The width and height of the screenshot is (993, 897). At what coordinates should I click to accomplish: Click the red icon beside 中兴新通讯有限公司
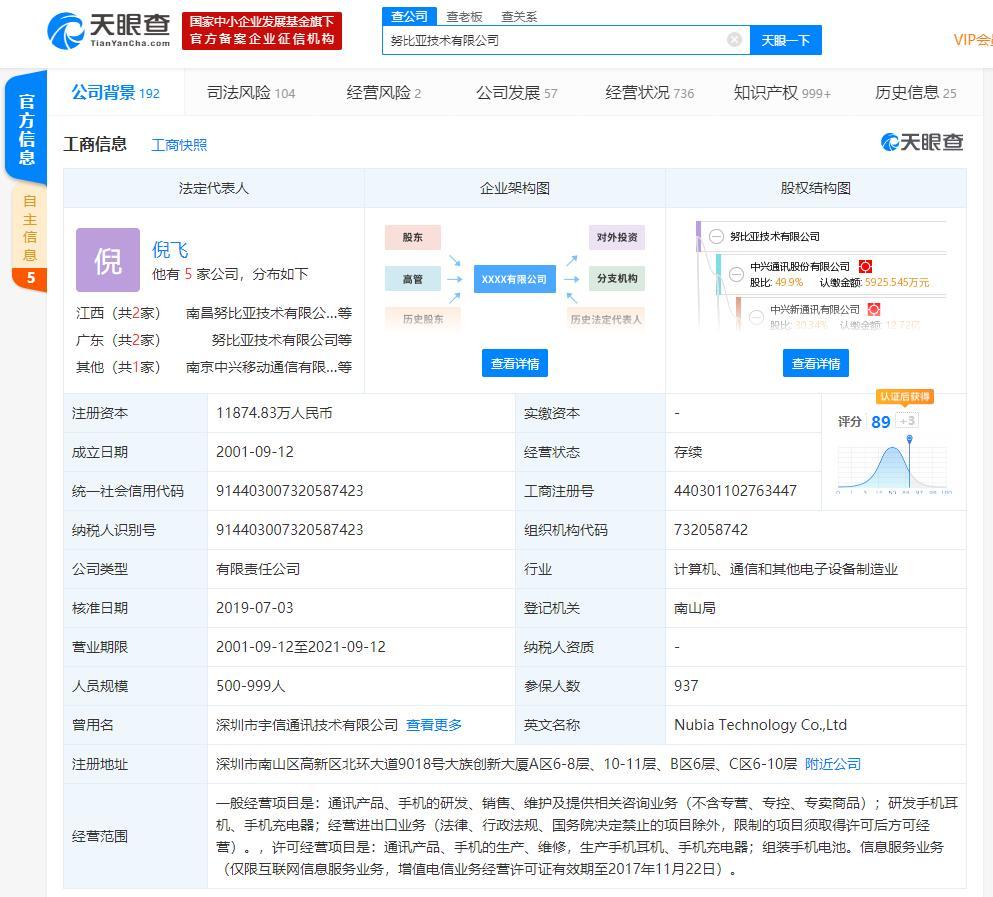[874, 309]
